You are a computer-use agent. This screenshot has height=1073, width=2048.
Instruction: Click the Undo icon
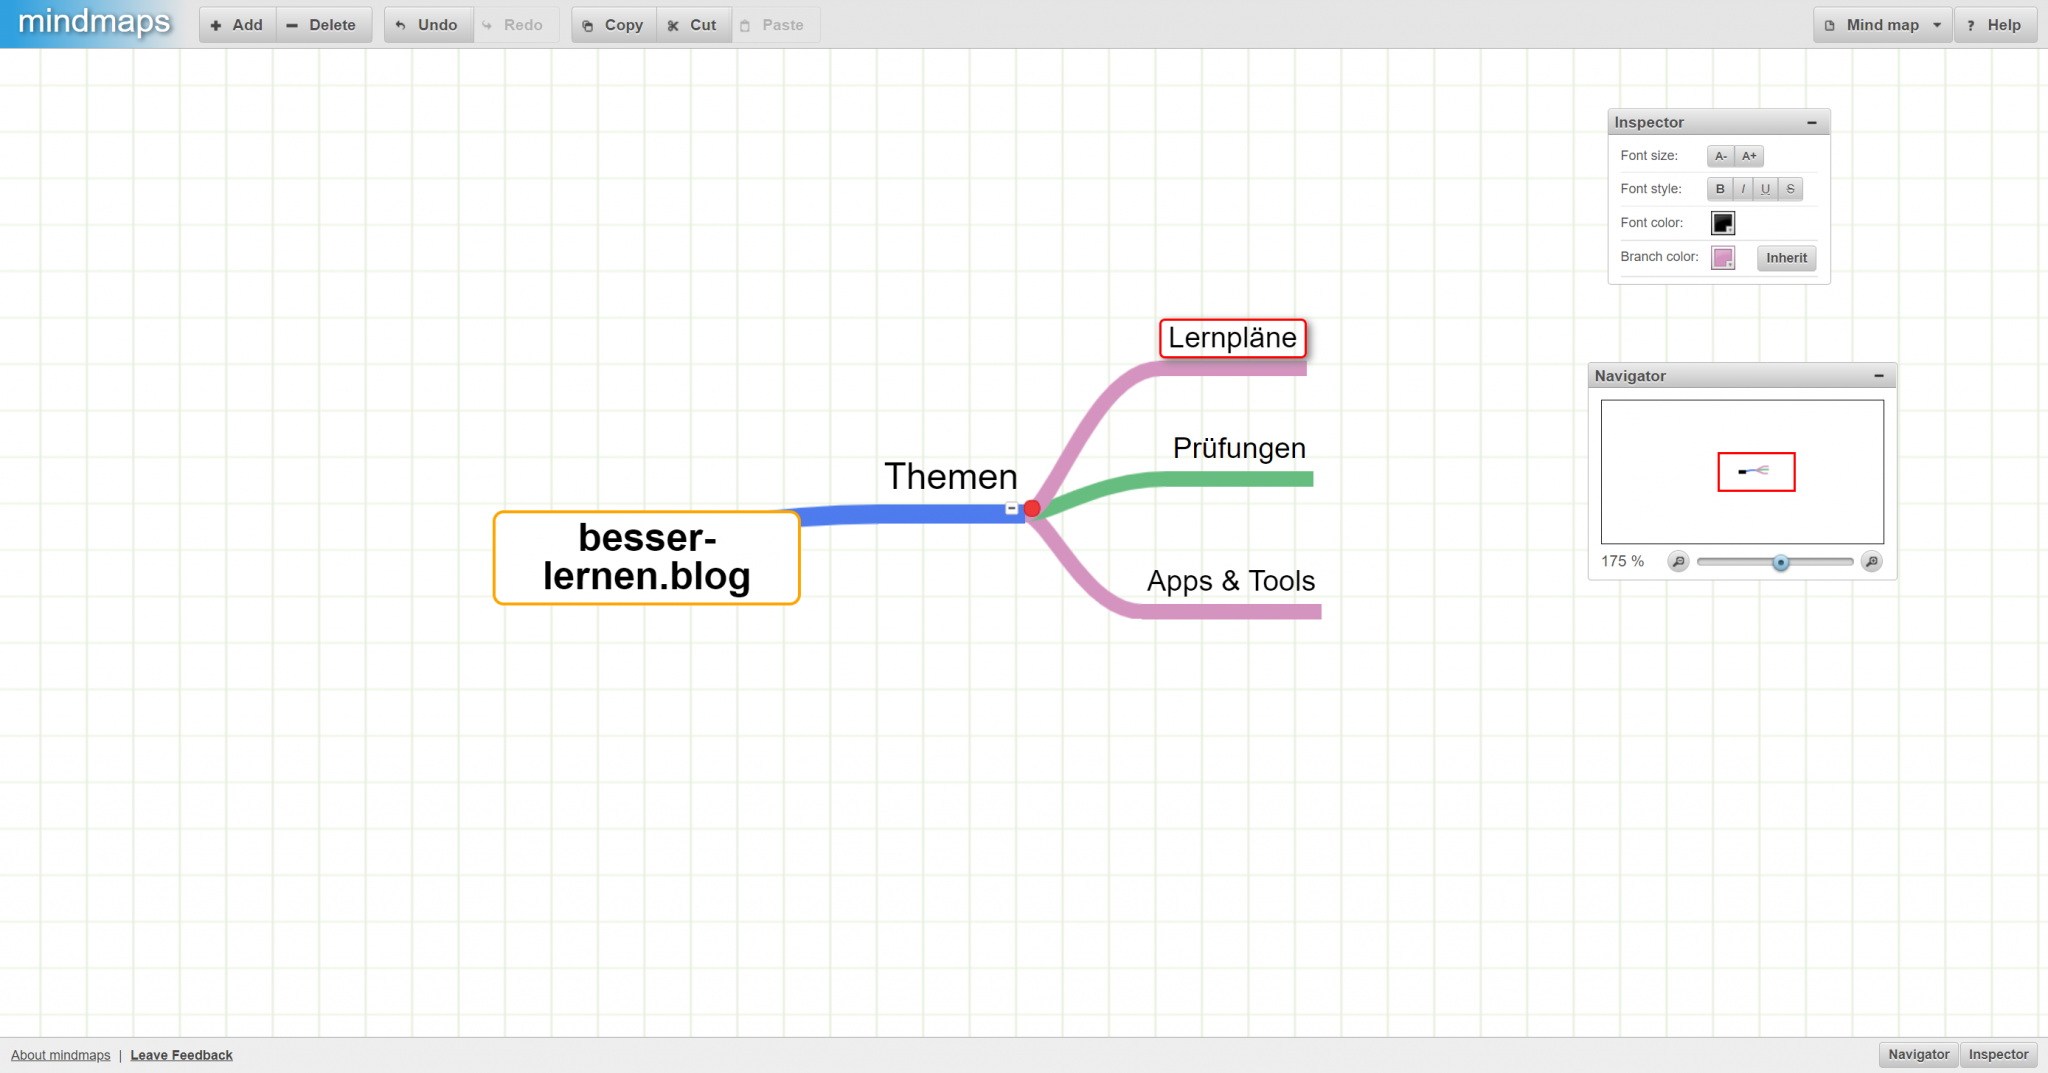(400, 25)
